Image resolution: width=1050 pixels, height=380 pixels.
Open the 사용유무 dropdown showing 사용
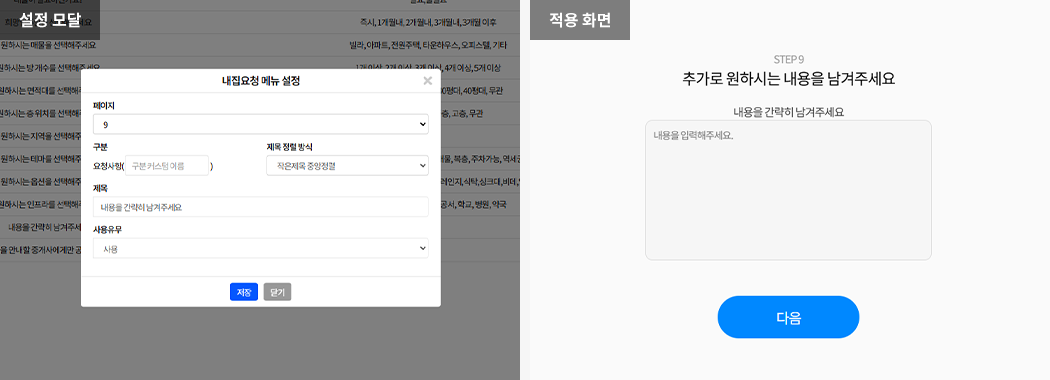(x=260, y=249)
